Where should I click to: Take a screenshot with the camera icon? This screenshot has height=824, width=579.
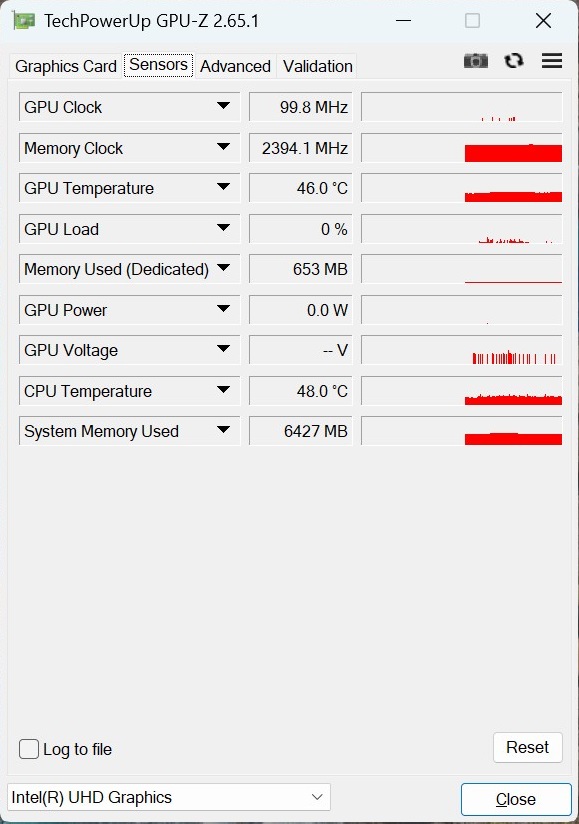tap(475, 61)
